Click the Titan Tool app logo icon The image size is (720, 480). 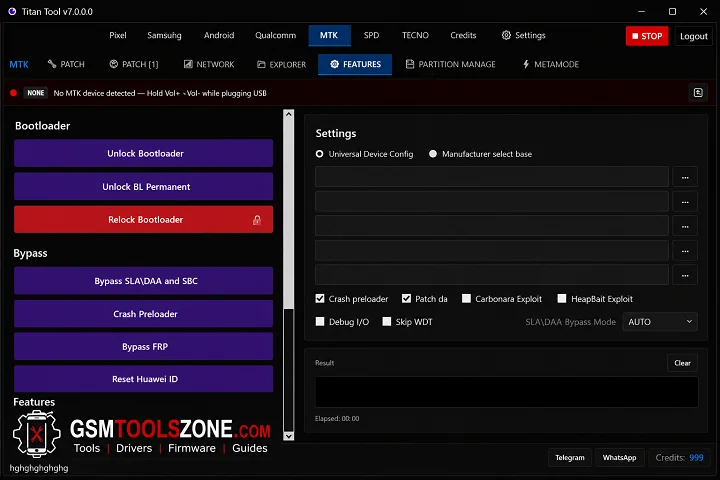[x=12, y=11]
